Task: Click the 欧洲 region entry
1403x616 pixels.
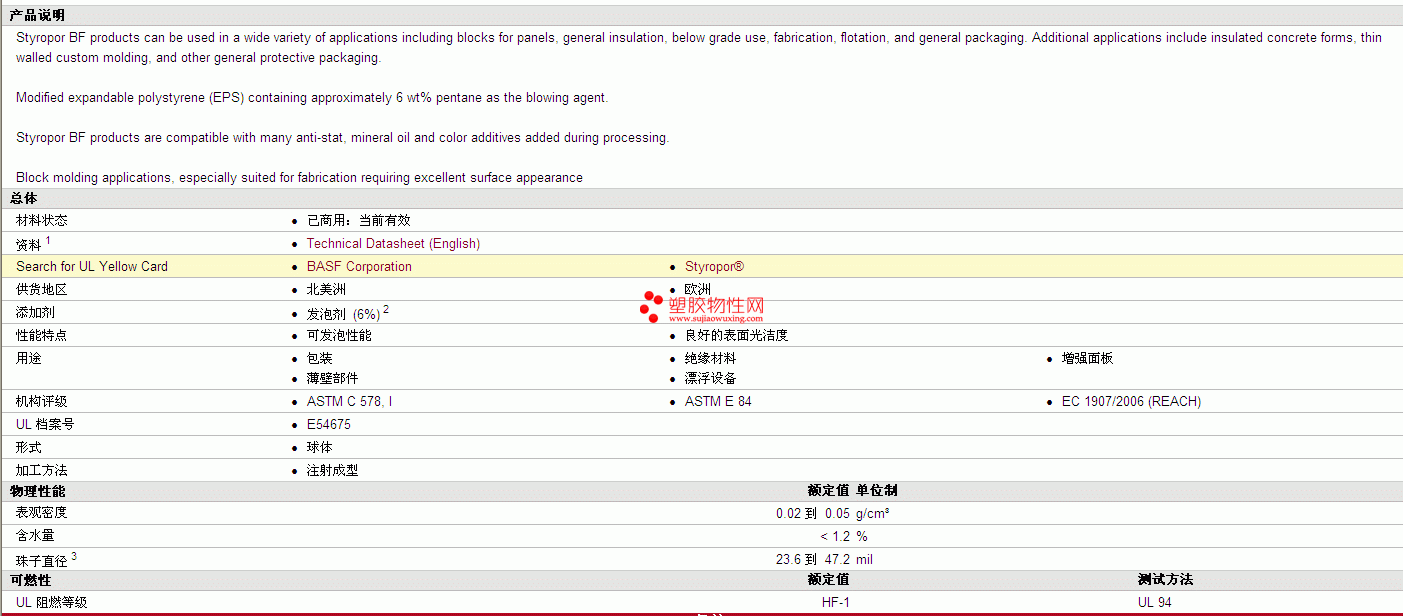Action: coord(698,289)
